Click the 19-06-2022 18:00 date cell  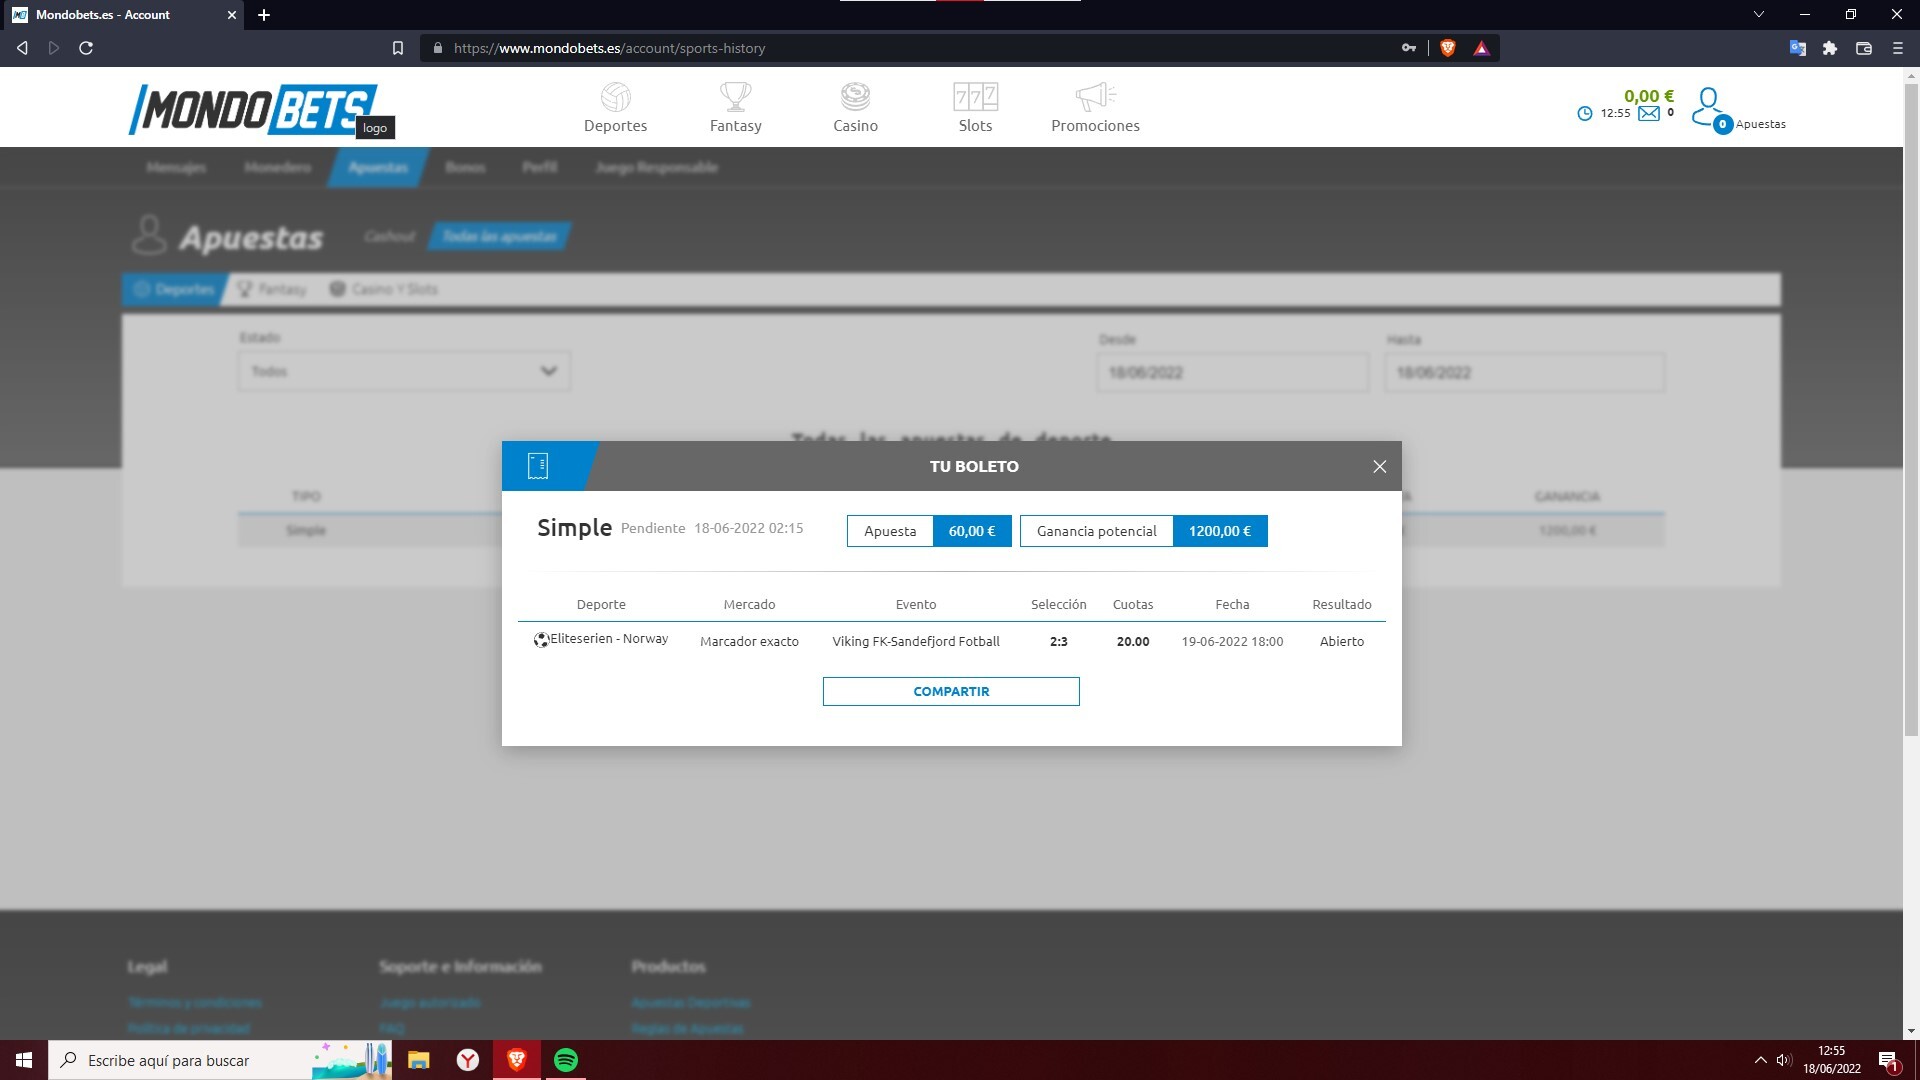(x=1232, y=641)
